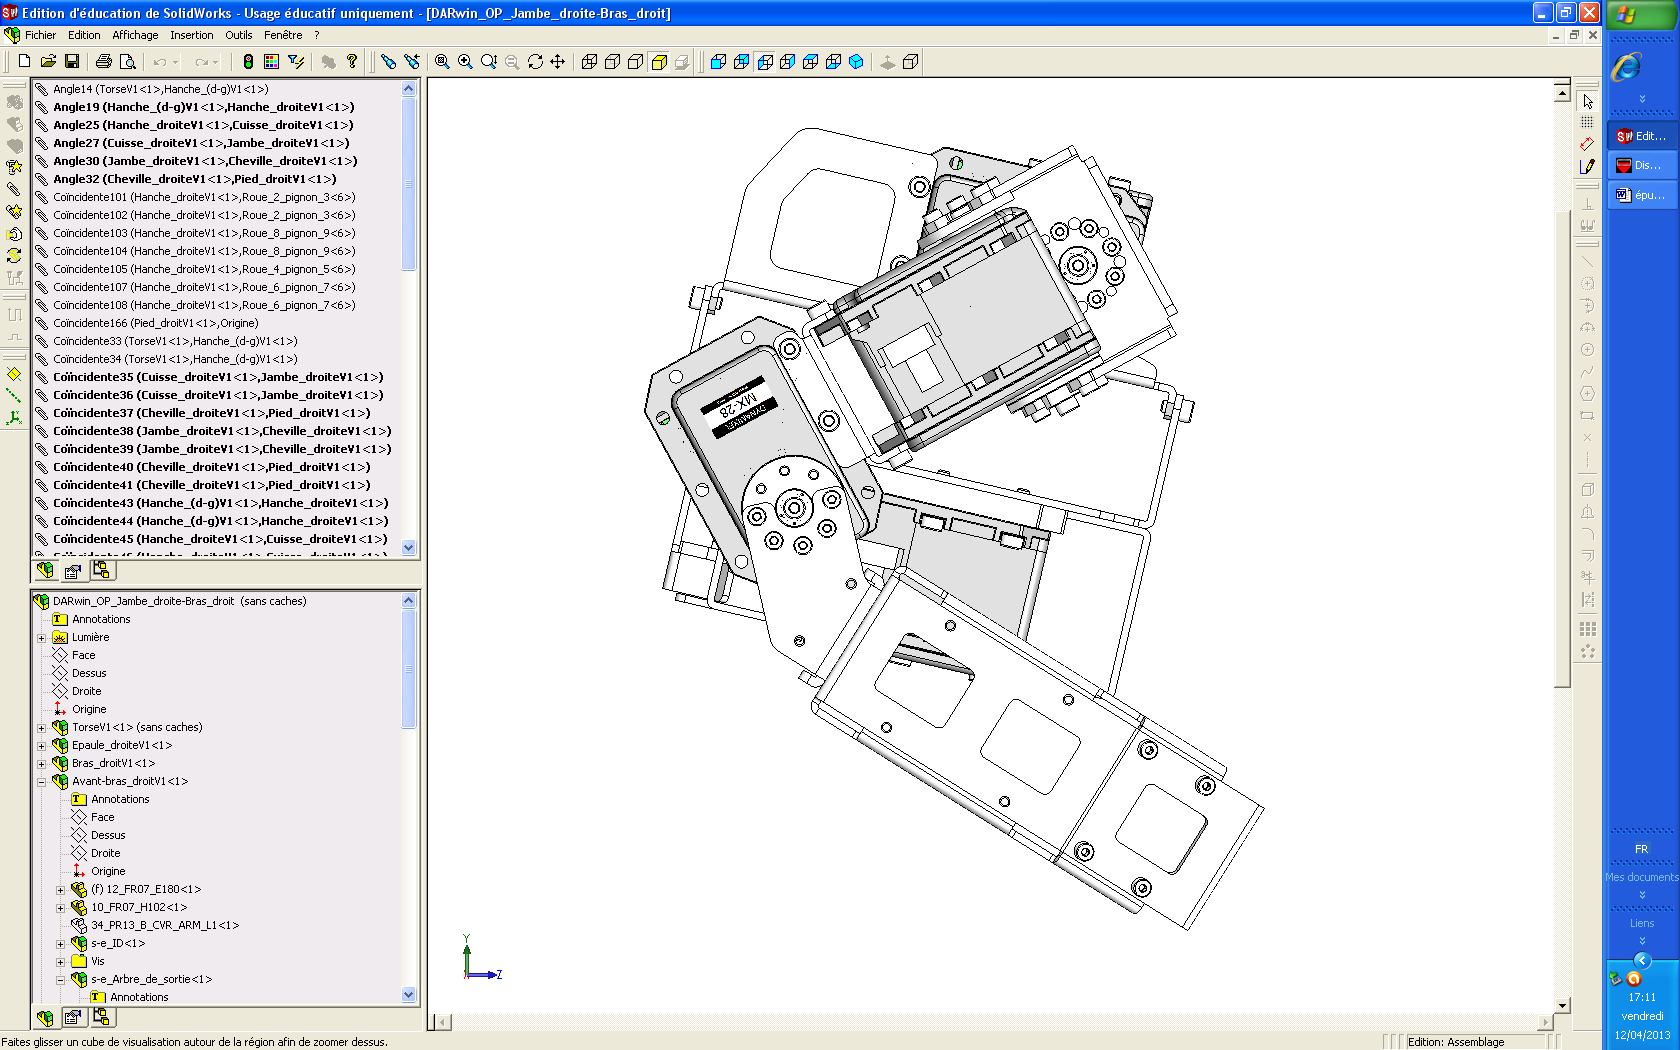
Task: Open the lower panel PropertyManager tab
Action: 72,1018
